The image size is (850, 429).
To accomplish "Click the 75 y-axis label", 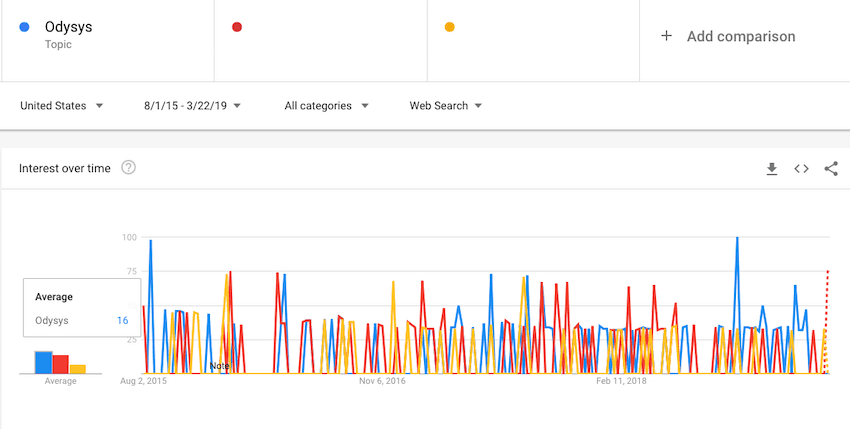I will click(x=131, y=271).
